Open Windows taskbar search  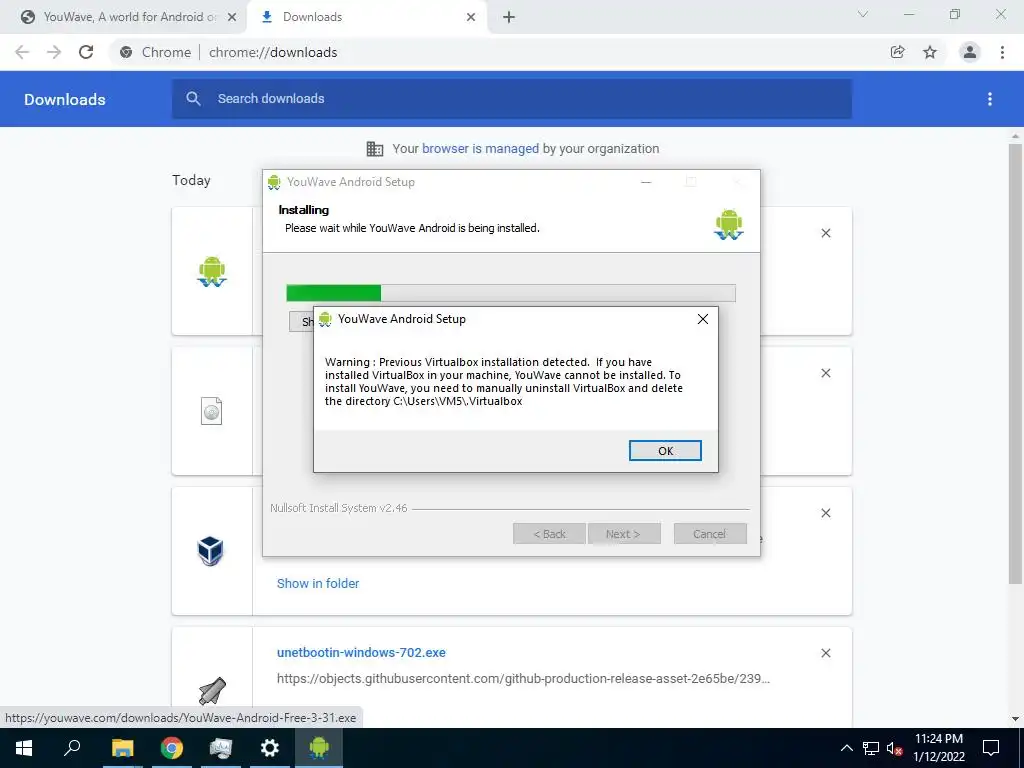click(x=72, y=748)
